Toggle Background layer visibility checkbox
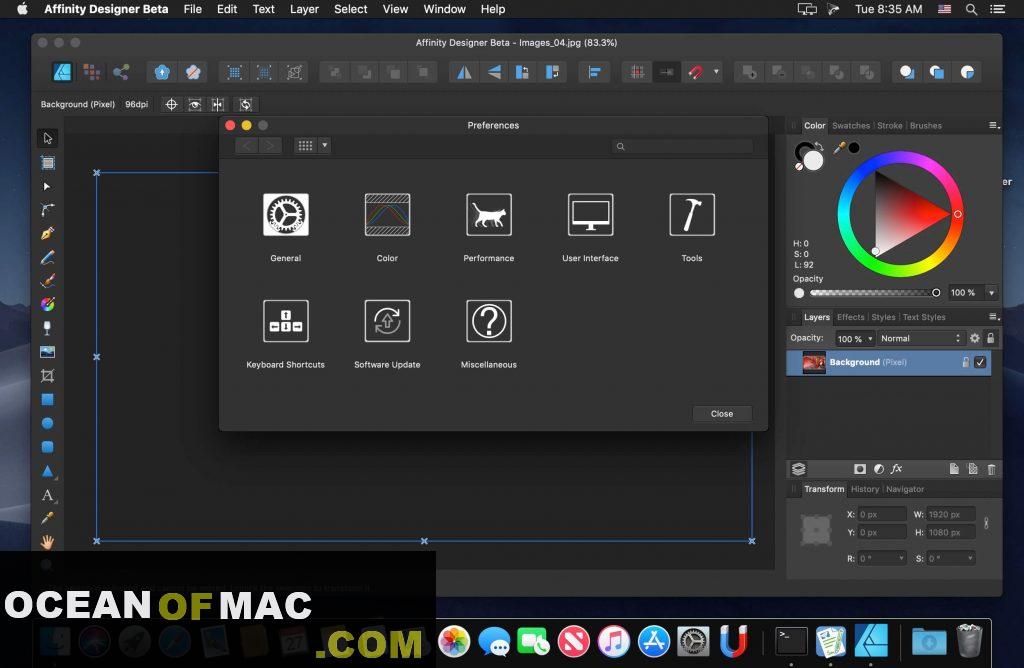Image resolution: width=1024 pixels, height=668 pixels. coord(980,362)
